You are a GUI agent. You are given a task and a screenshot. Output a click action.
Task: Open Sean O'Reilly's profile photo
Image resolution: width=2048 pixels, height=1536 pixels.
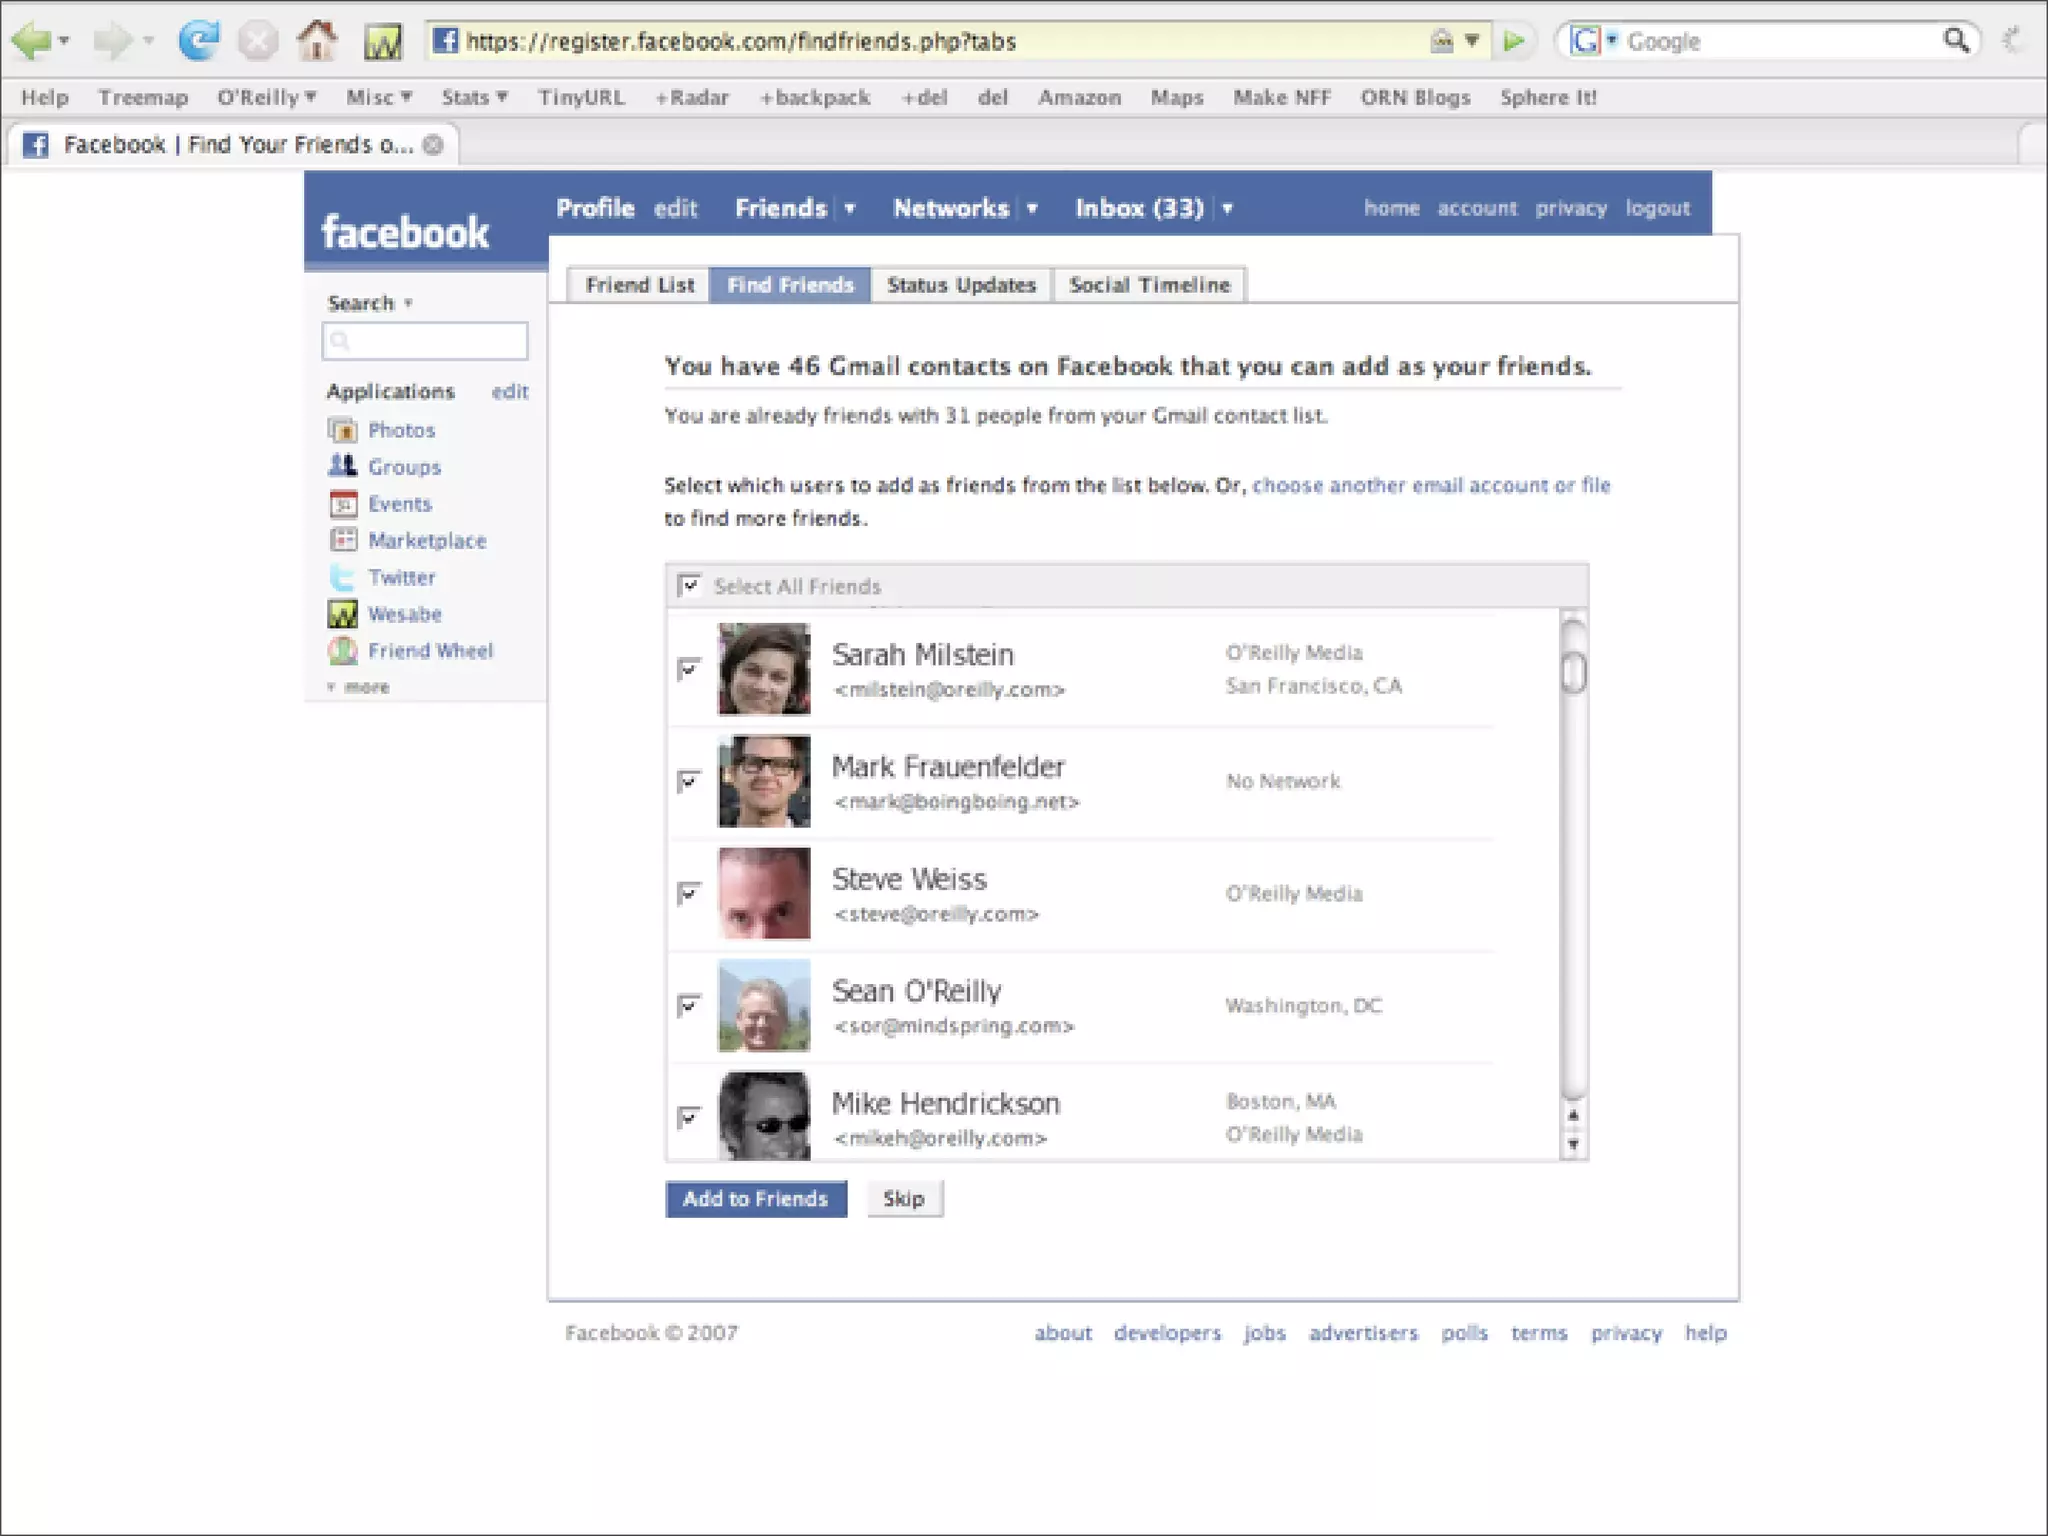click(764, 1005)
